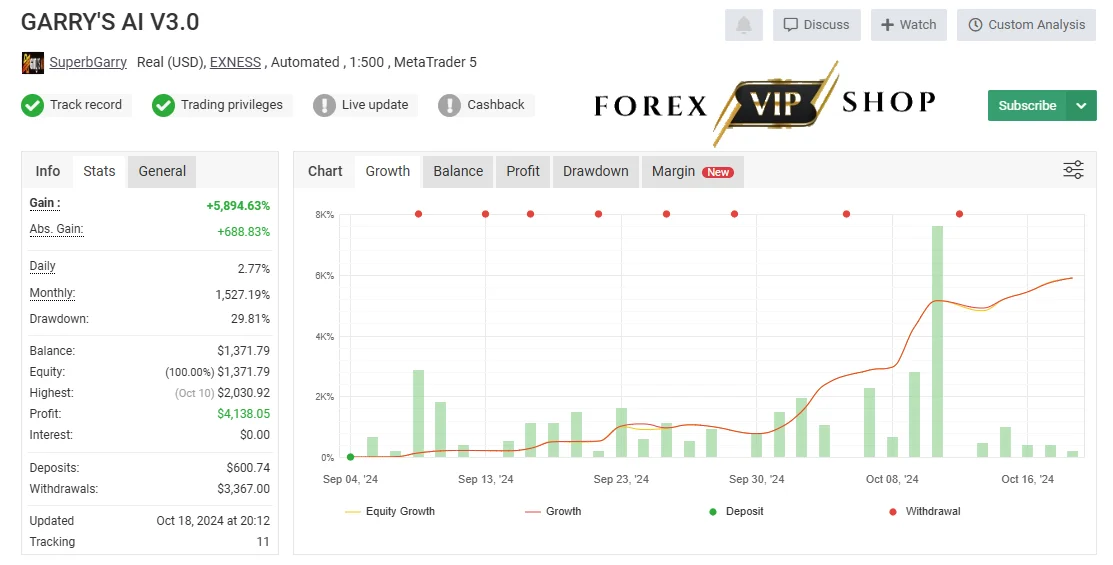Image resolution: width=1113 pixels, height=565 pixels.
Task: Toggle Equity Growth legend series
Action: [390, 511]
